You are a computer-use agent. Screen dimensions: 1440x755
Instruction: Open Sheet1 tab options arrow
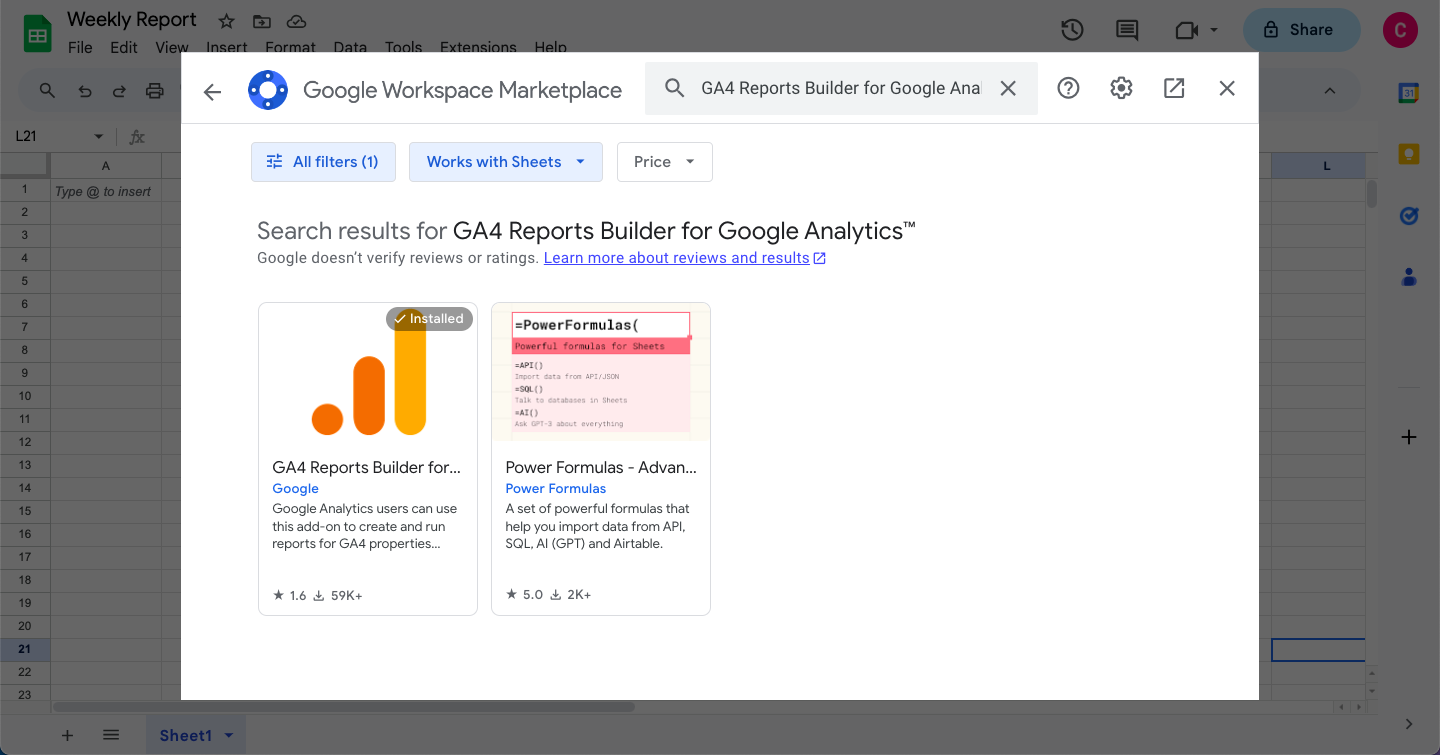tap(229, 736)
